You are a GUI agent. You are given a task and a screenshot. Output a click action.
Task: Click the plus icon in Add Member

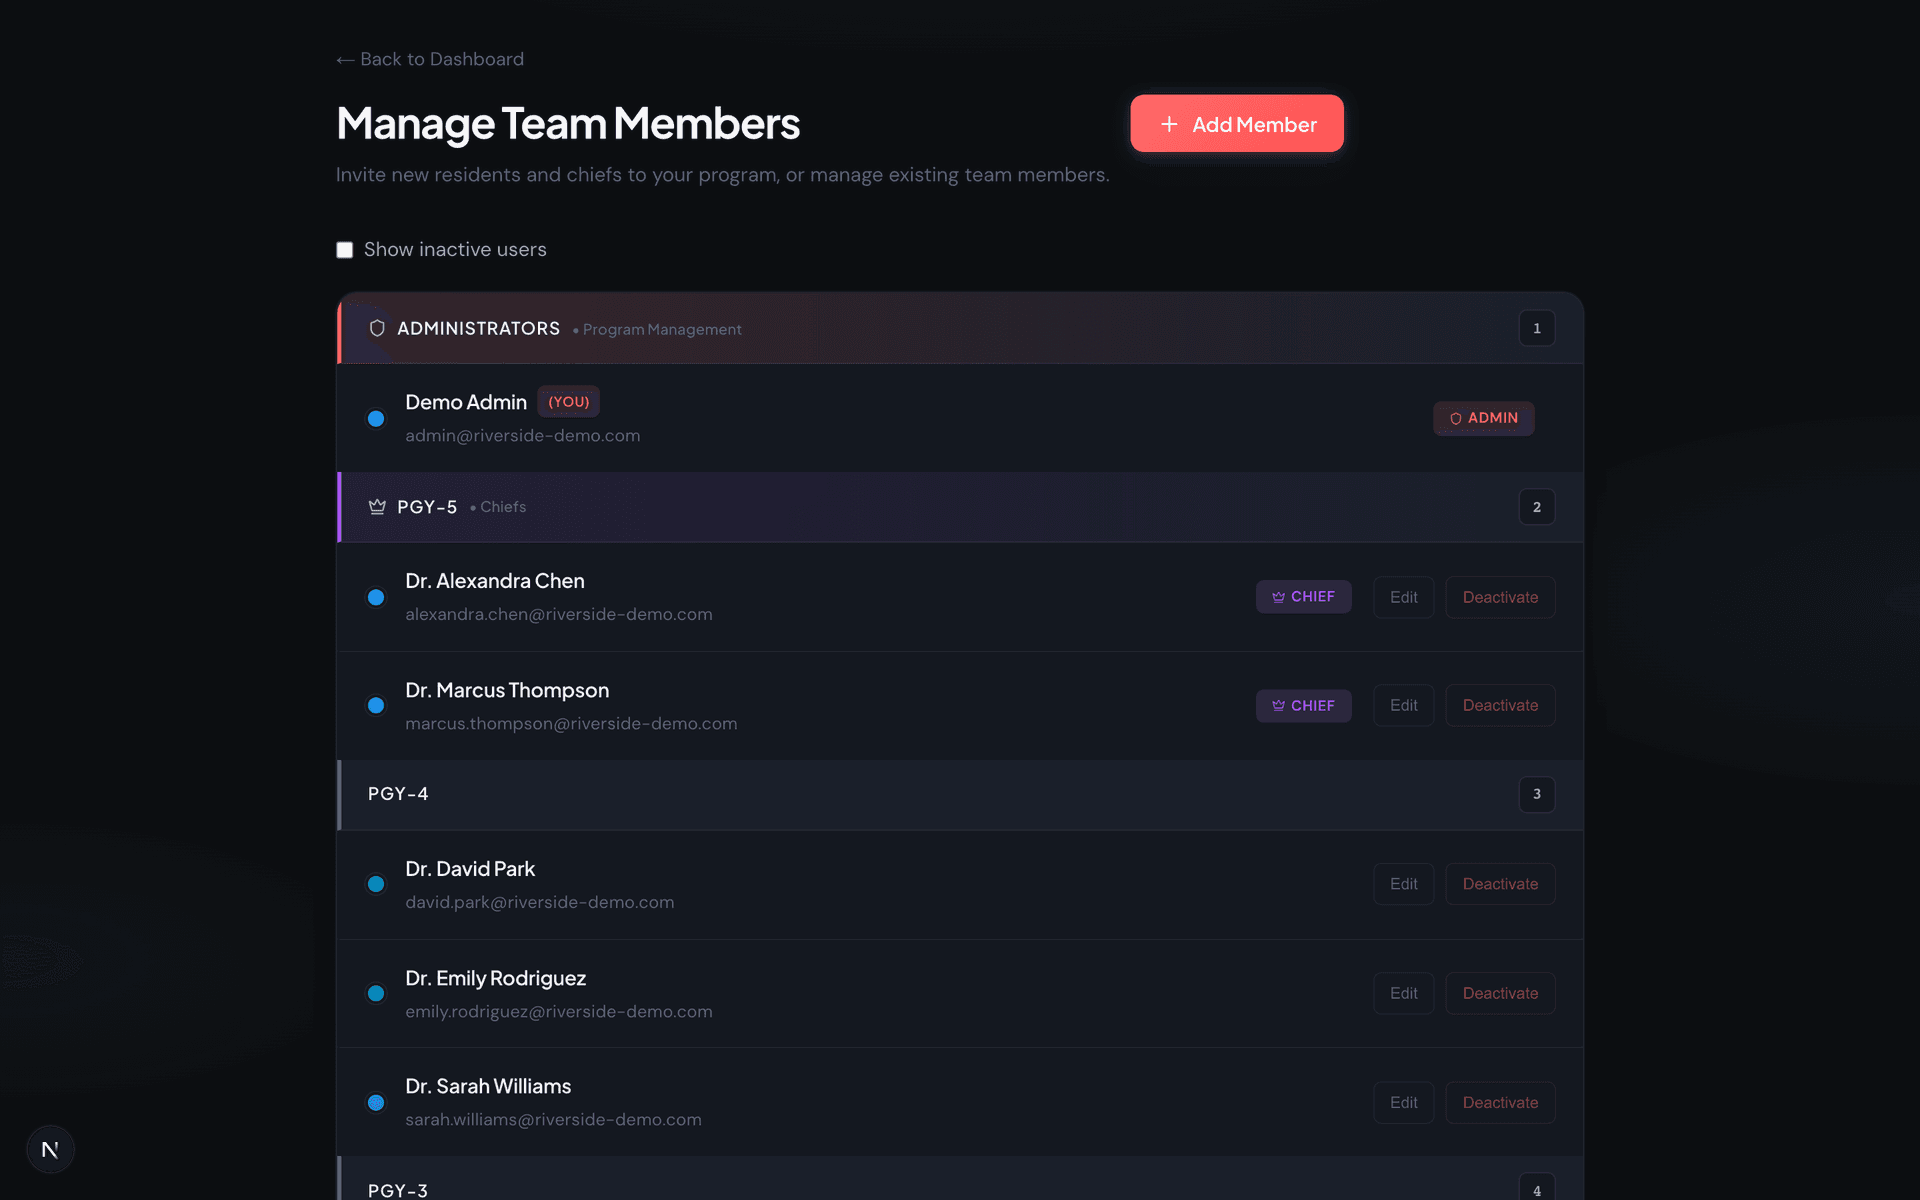click(x=1167, y=124)
